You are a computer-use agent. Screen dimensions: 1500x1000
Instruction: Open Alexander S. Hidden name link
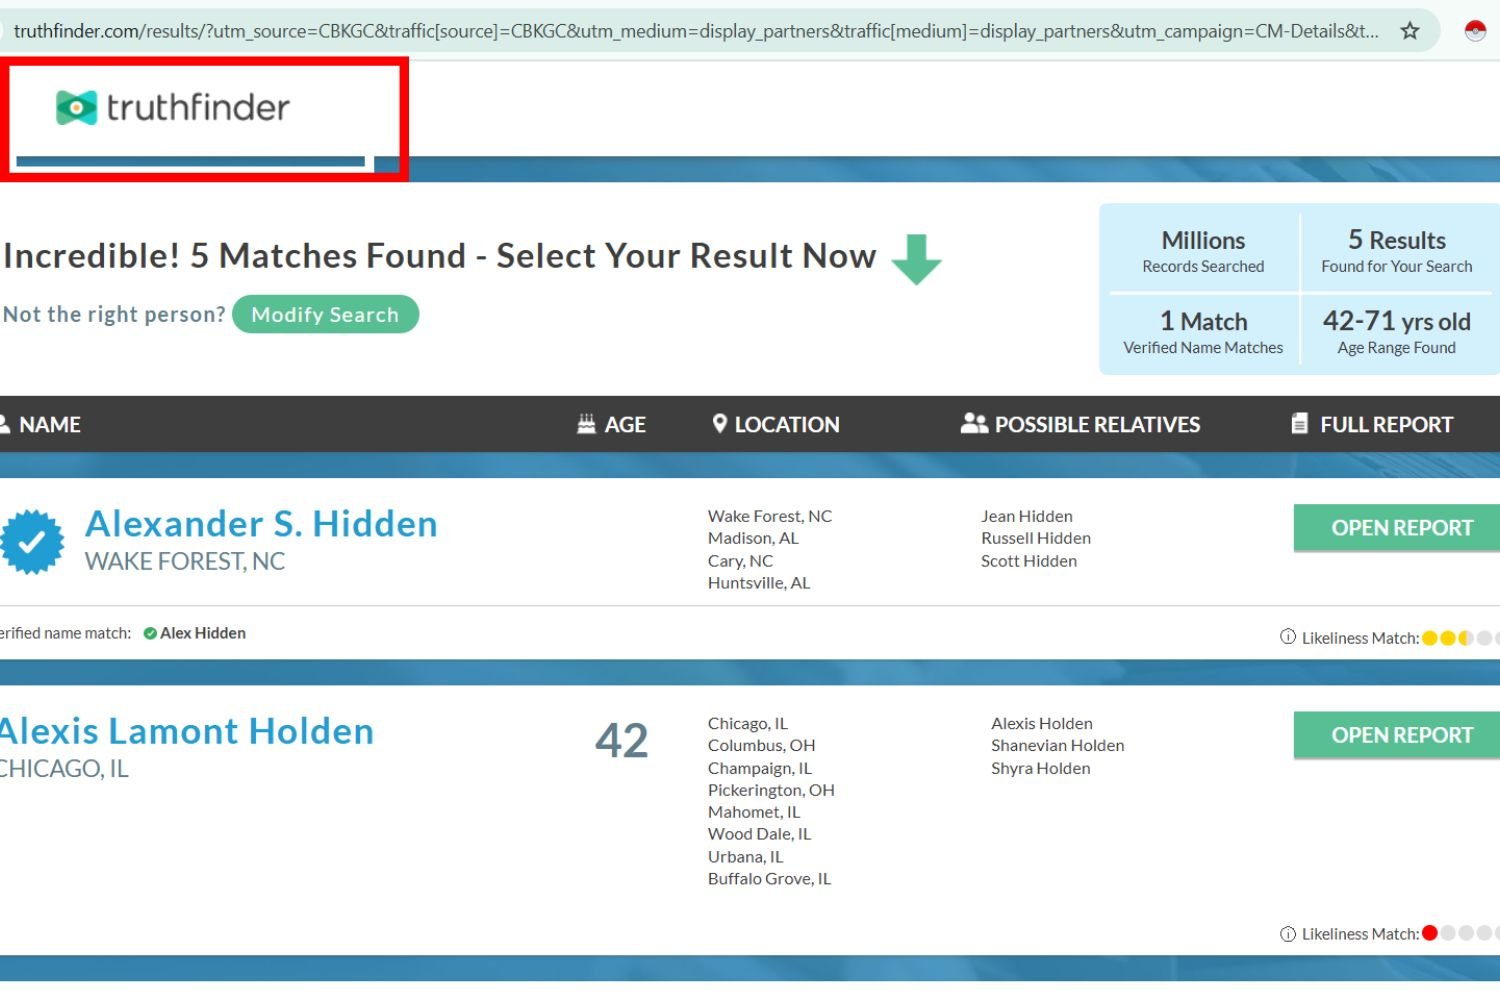tap(261, 524)
